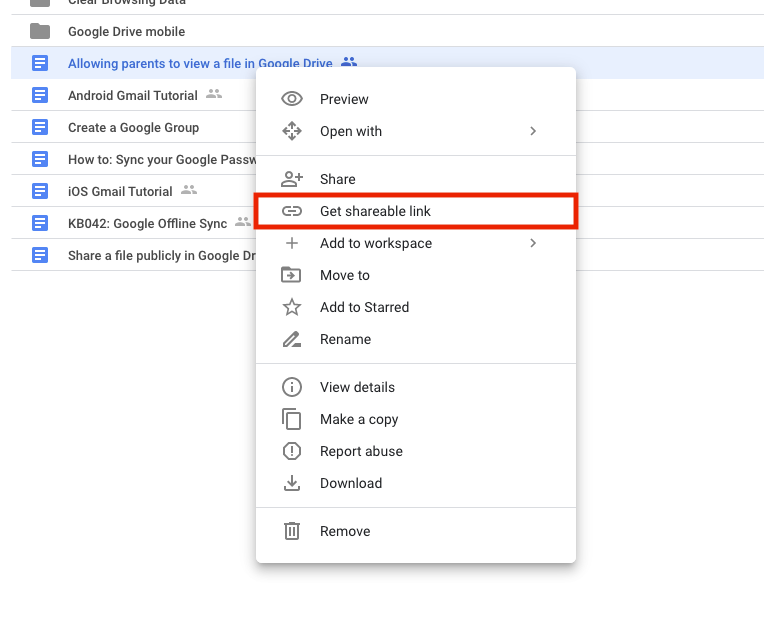Image resolution: width=764 pixels, height=626 pixels.
Task: Select Share a file publicly in Google file
Action: pos(162,255)
